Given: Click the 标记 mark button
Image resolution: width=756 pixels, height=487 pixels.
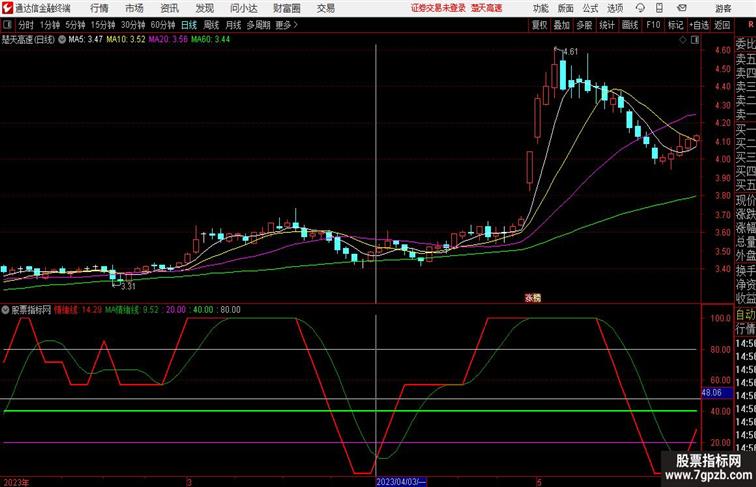Looking at the screenshot, I should pyautogui.click(x=675, y=25).
